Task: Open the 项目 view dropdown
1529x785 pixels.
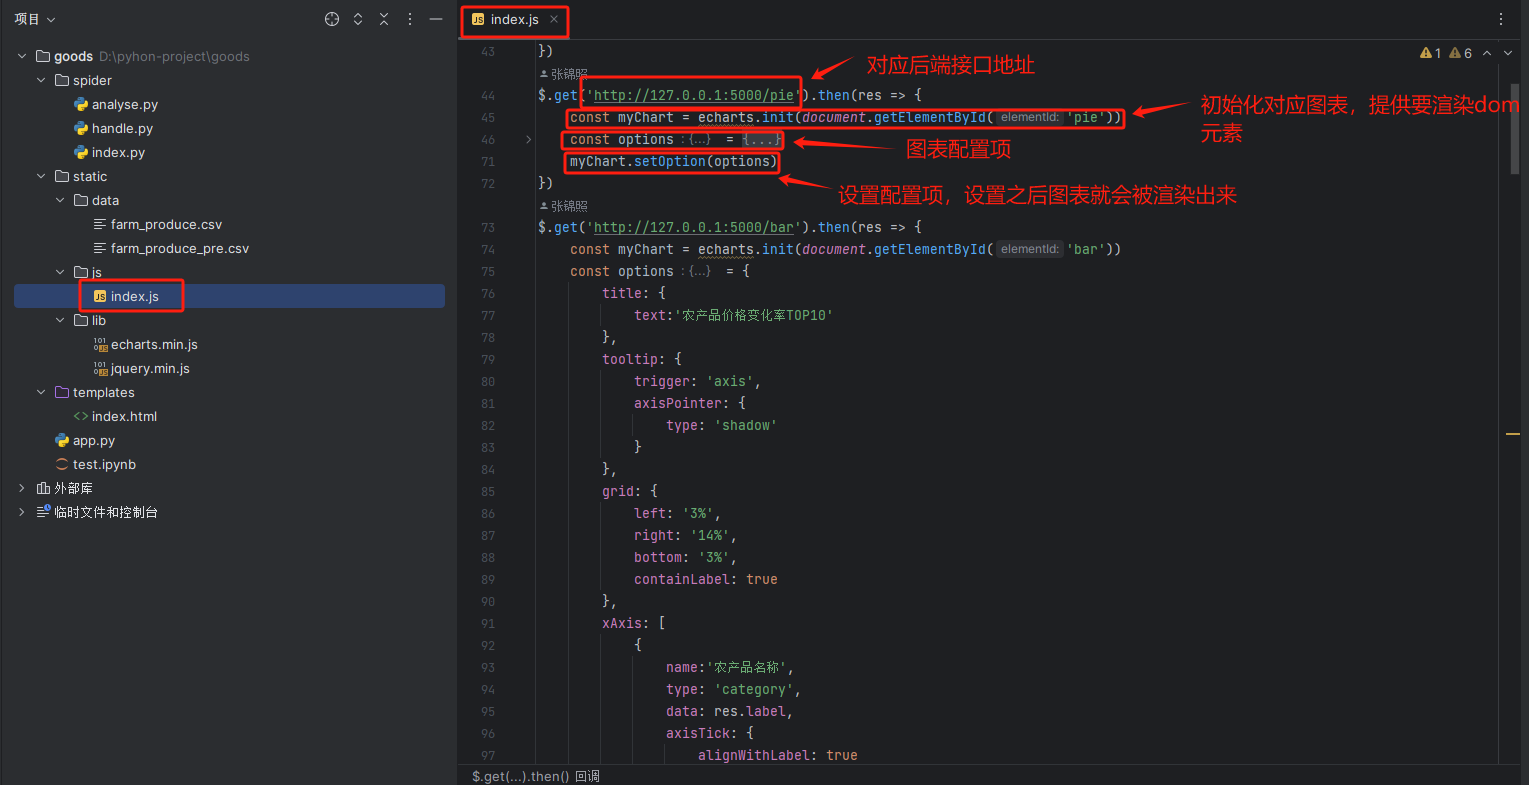Action: pos(35,19)
